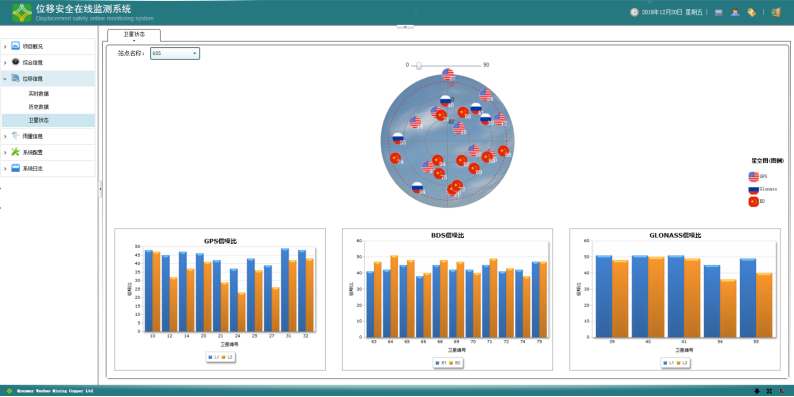794x397 pixels.
Task: Click the monitor screen icon in header
Action: click(719, 13)
